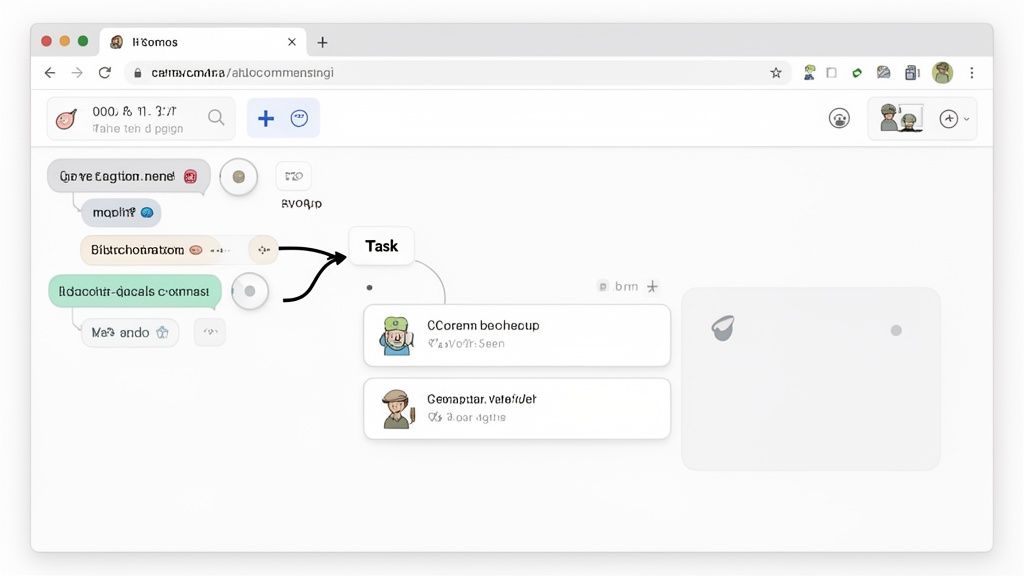
Task: Click the node handle icon beside Bibtrchotrratrom
Action: coord(262,249)
